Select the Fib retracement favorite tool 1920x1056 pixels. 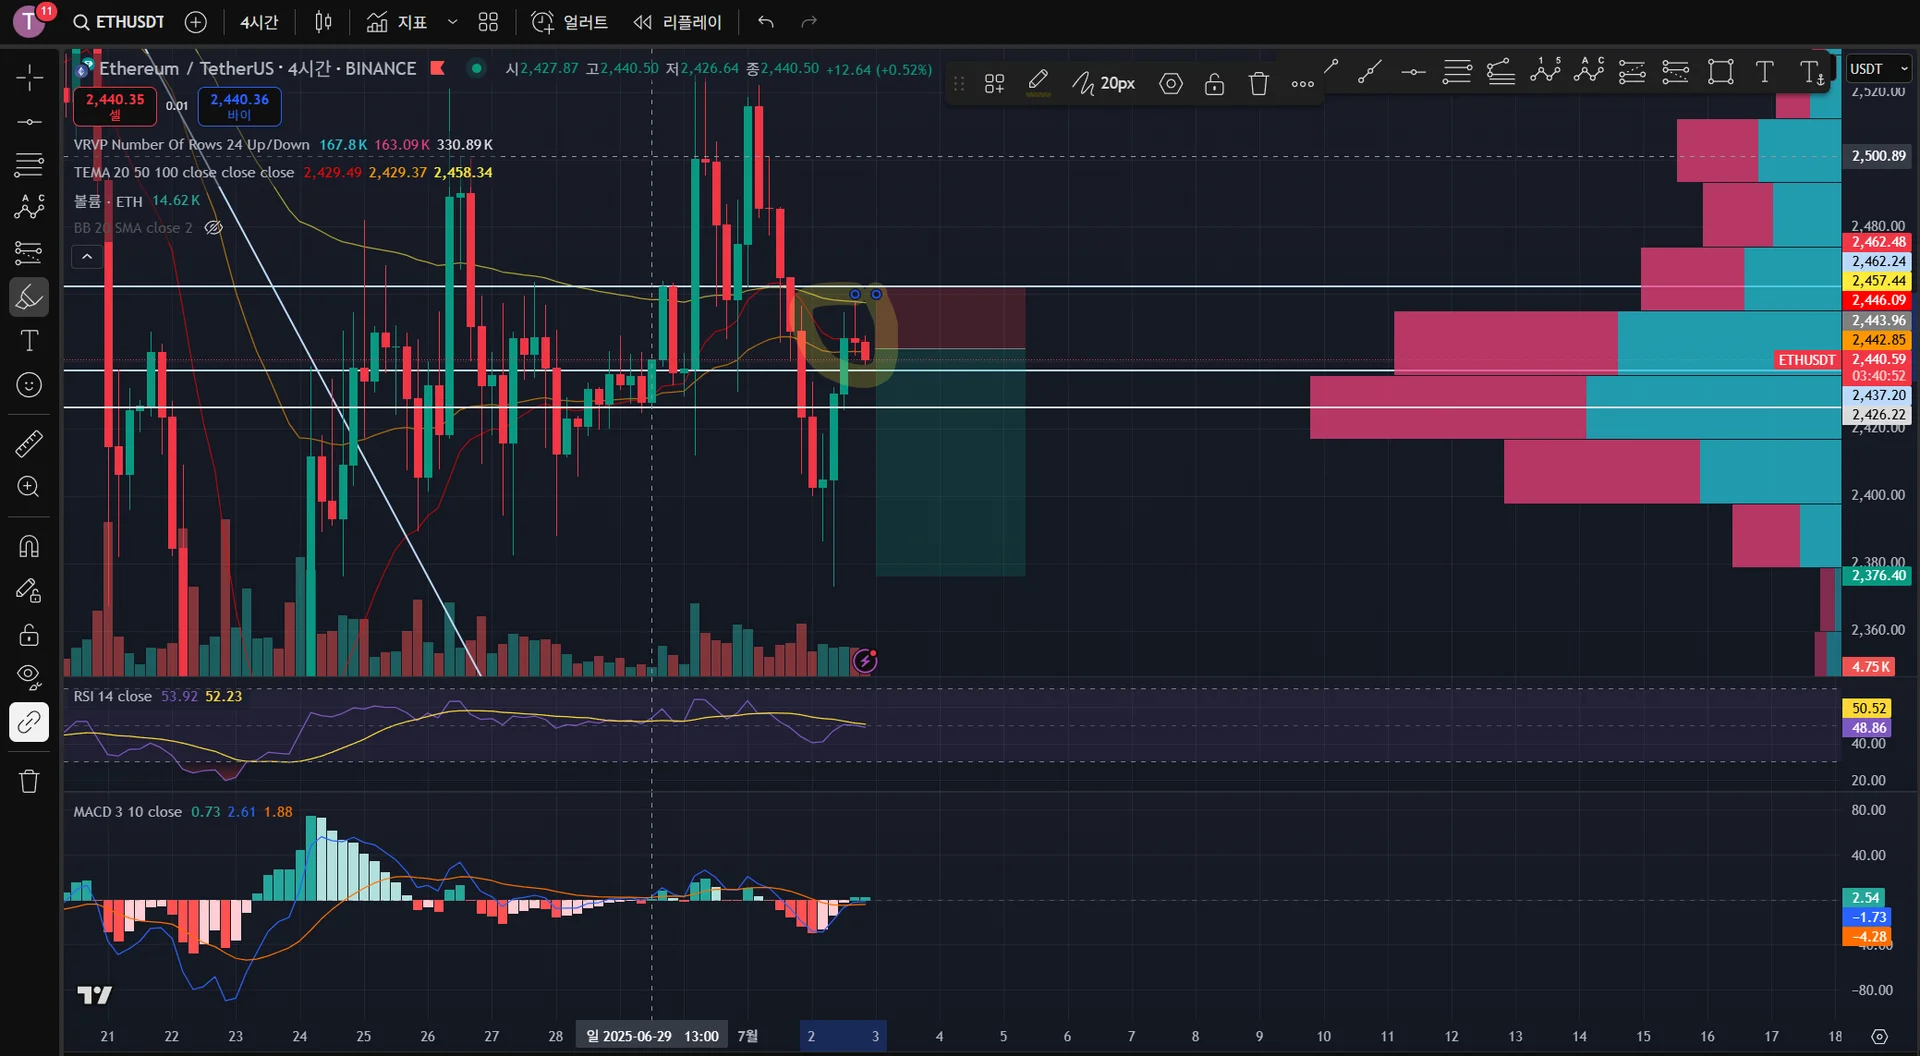tap(1457, 71)
